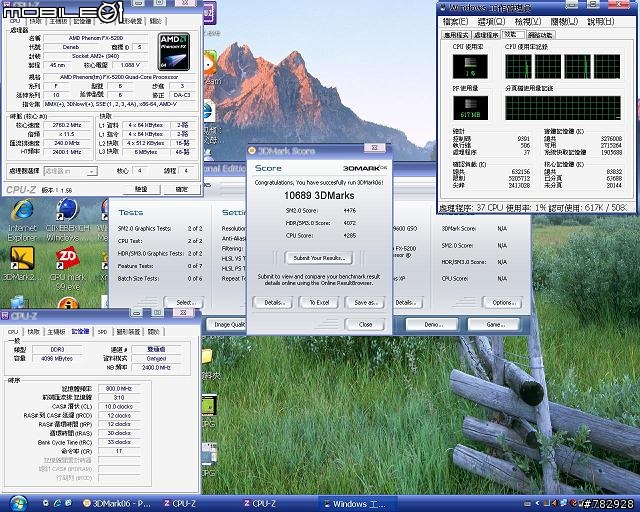640x512 pixels.
Task: Click 驗證 button in CPU-Z CPU window
Action: tap(141, 189)
